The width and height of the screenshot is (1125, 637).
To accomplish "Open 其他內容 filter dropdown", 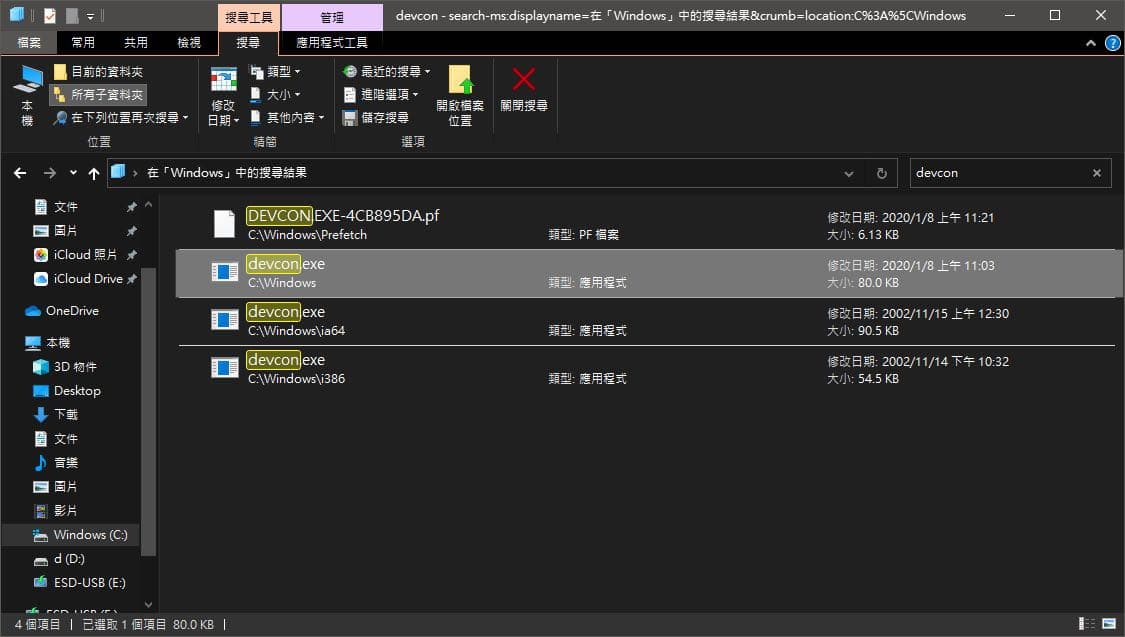I will (287, 118).
